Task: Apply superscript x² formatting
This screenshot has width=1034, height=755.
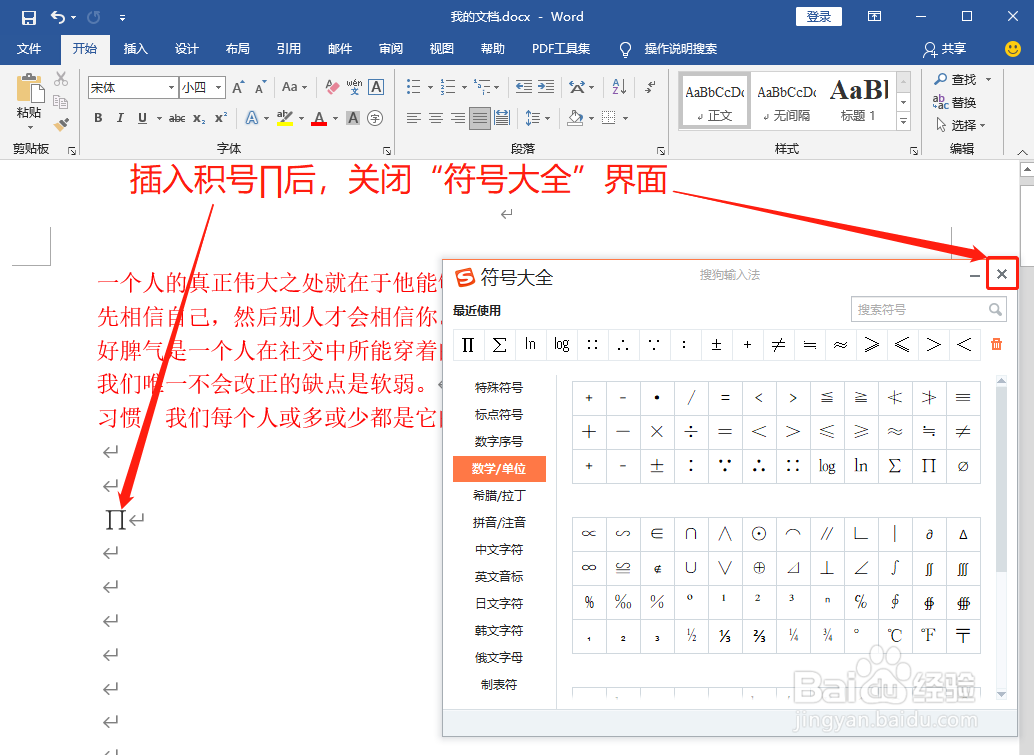Action: [x=221, y=118]
